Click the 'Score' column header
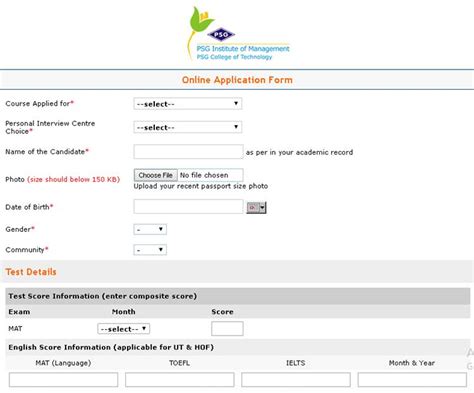 (222, 312)
